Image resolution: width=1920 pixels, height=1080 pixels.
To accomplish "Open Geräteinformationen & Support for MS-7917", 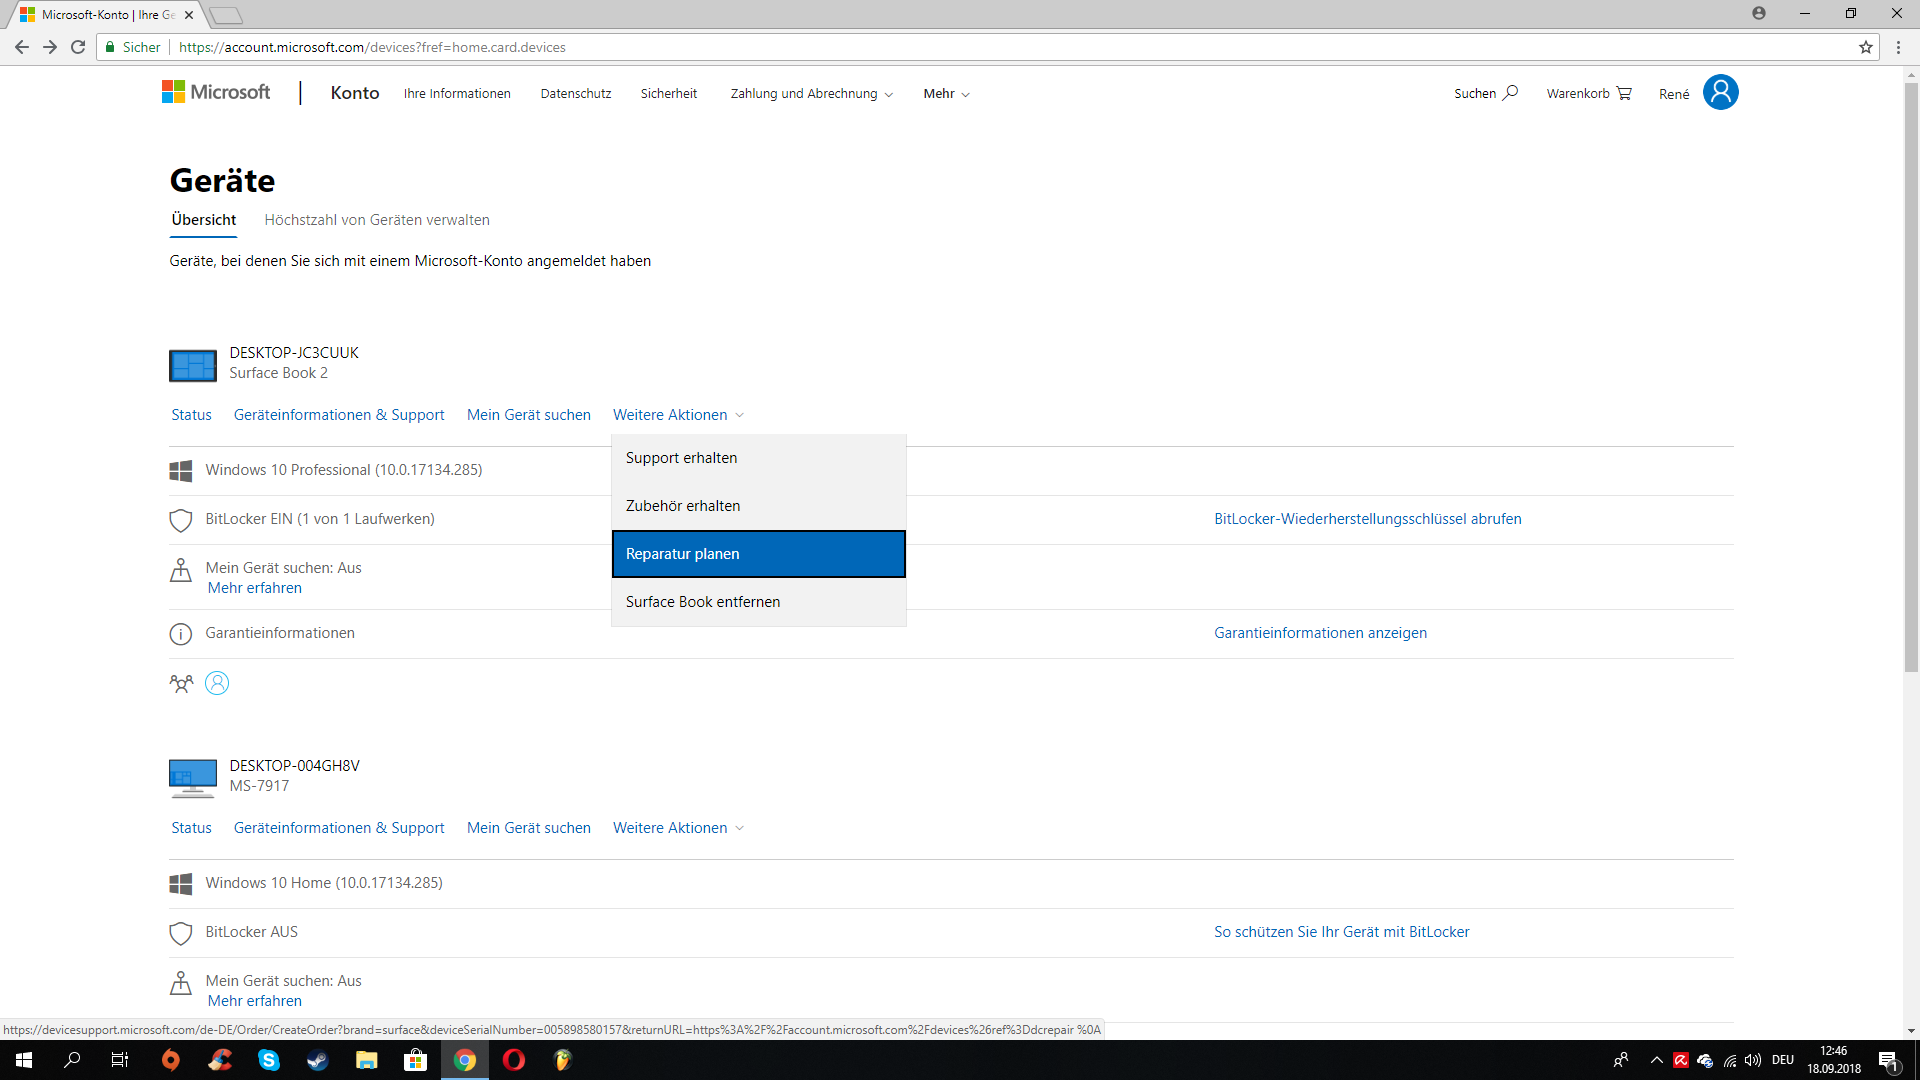I will [339, 828].
